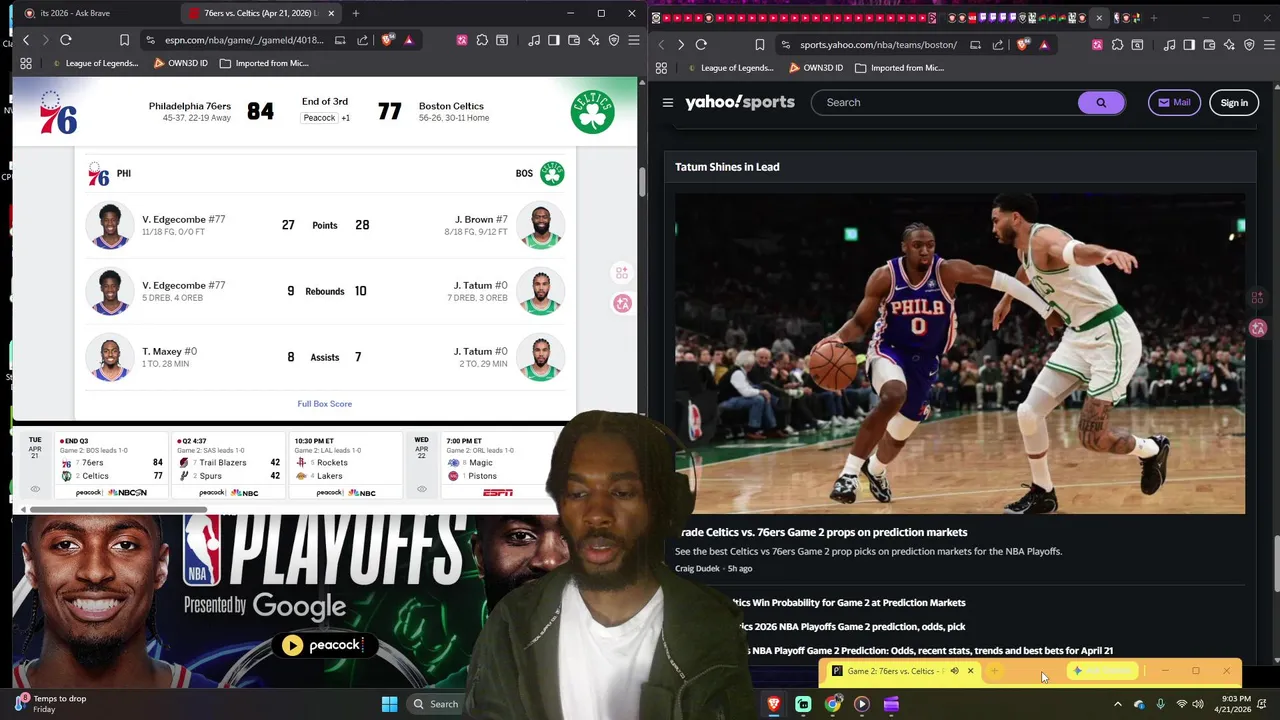Play the Peacock playoffs video
The width and height of the screenshot is (1280, 720).
tap(292, 645)
